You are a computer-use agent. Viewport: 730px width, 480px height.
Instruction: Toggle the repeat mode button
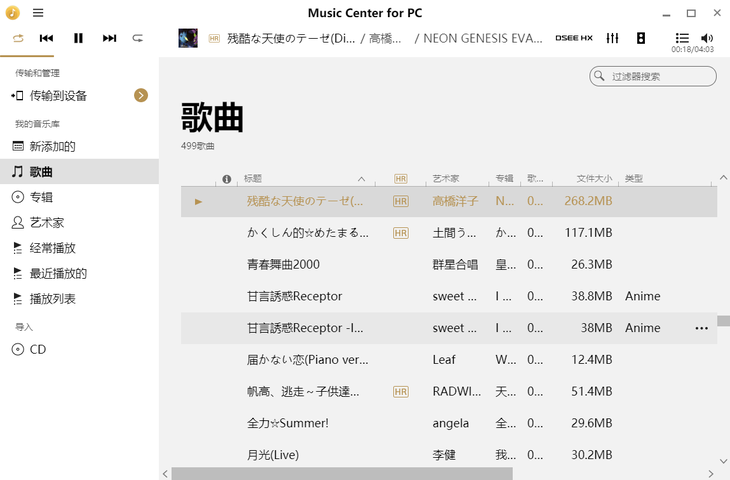[x=18, y=38]
